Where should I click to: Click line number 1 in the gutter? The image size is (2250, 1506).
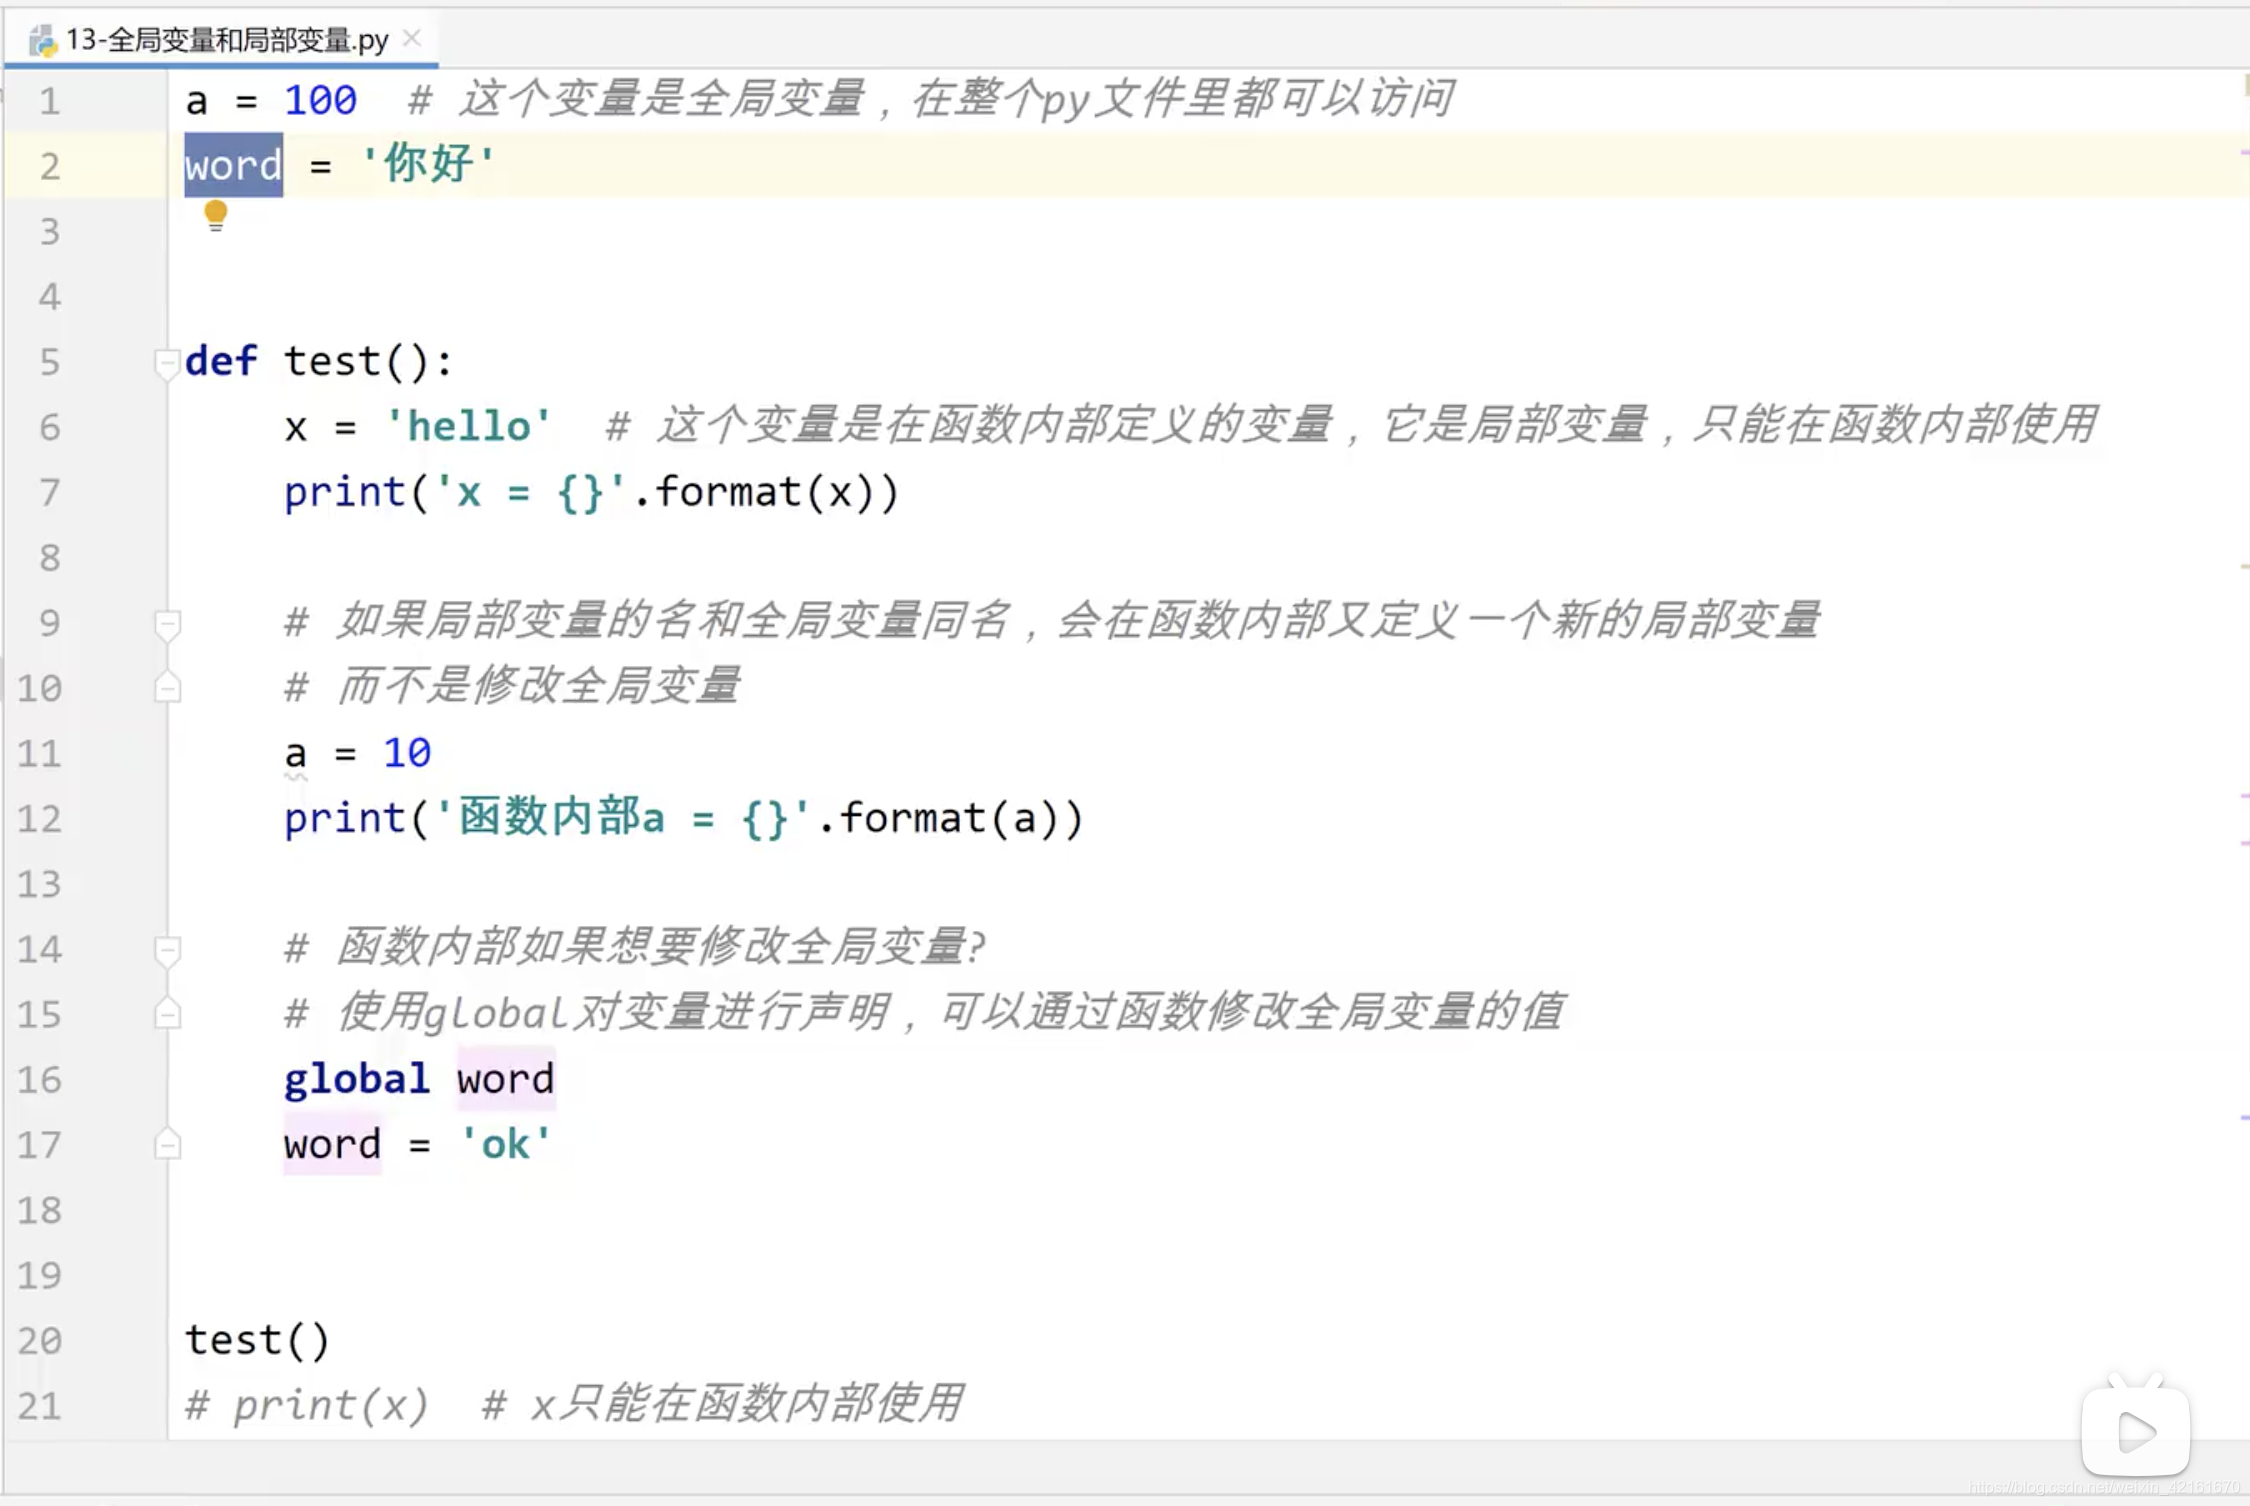tap(49, 101)
